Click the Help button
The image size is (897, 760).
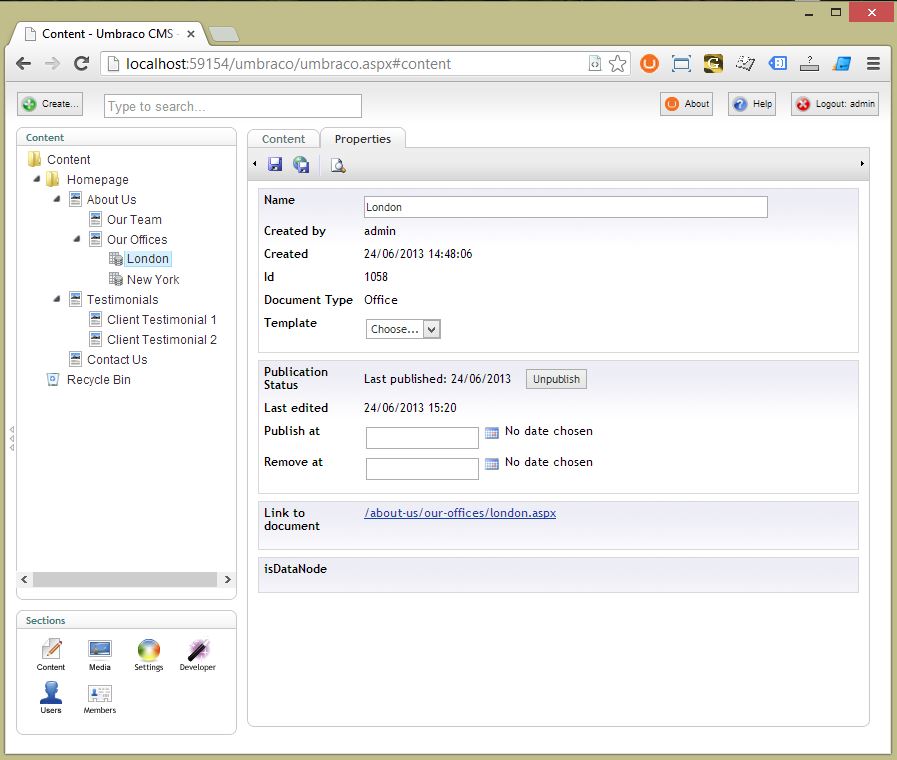752,104
